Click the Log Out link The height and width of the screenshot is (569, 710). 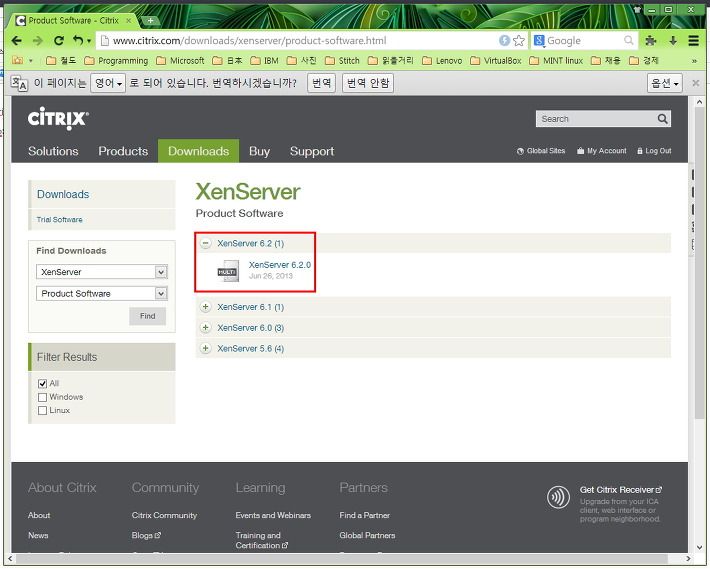coord(654,151)
